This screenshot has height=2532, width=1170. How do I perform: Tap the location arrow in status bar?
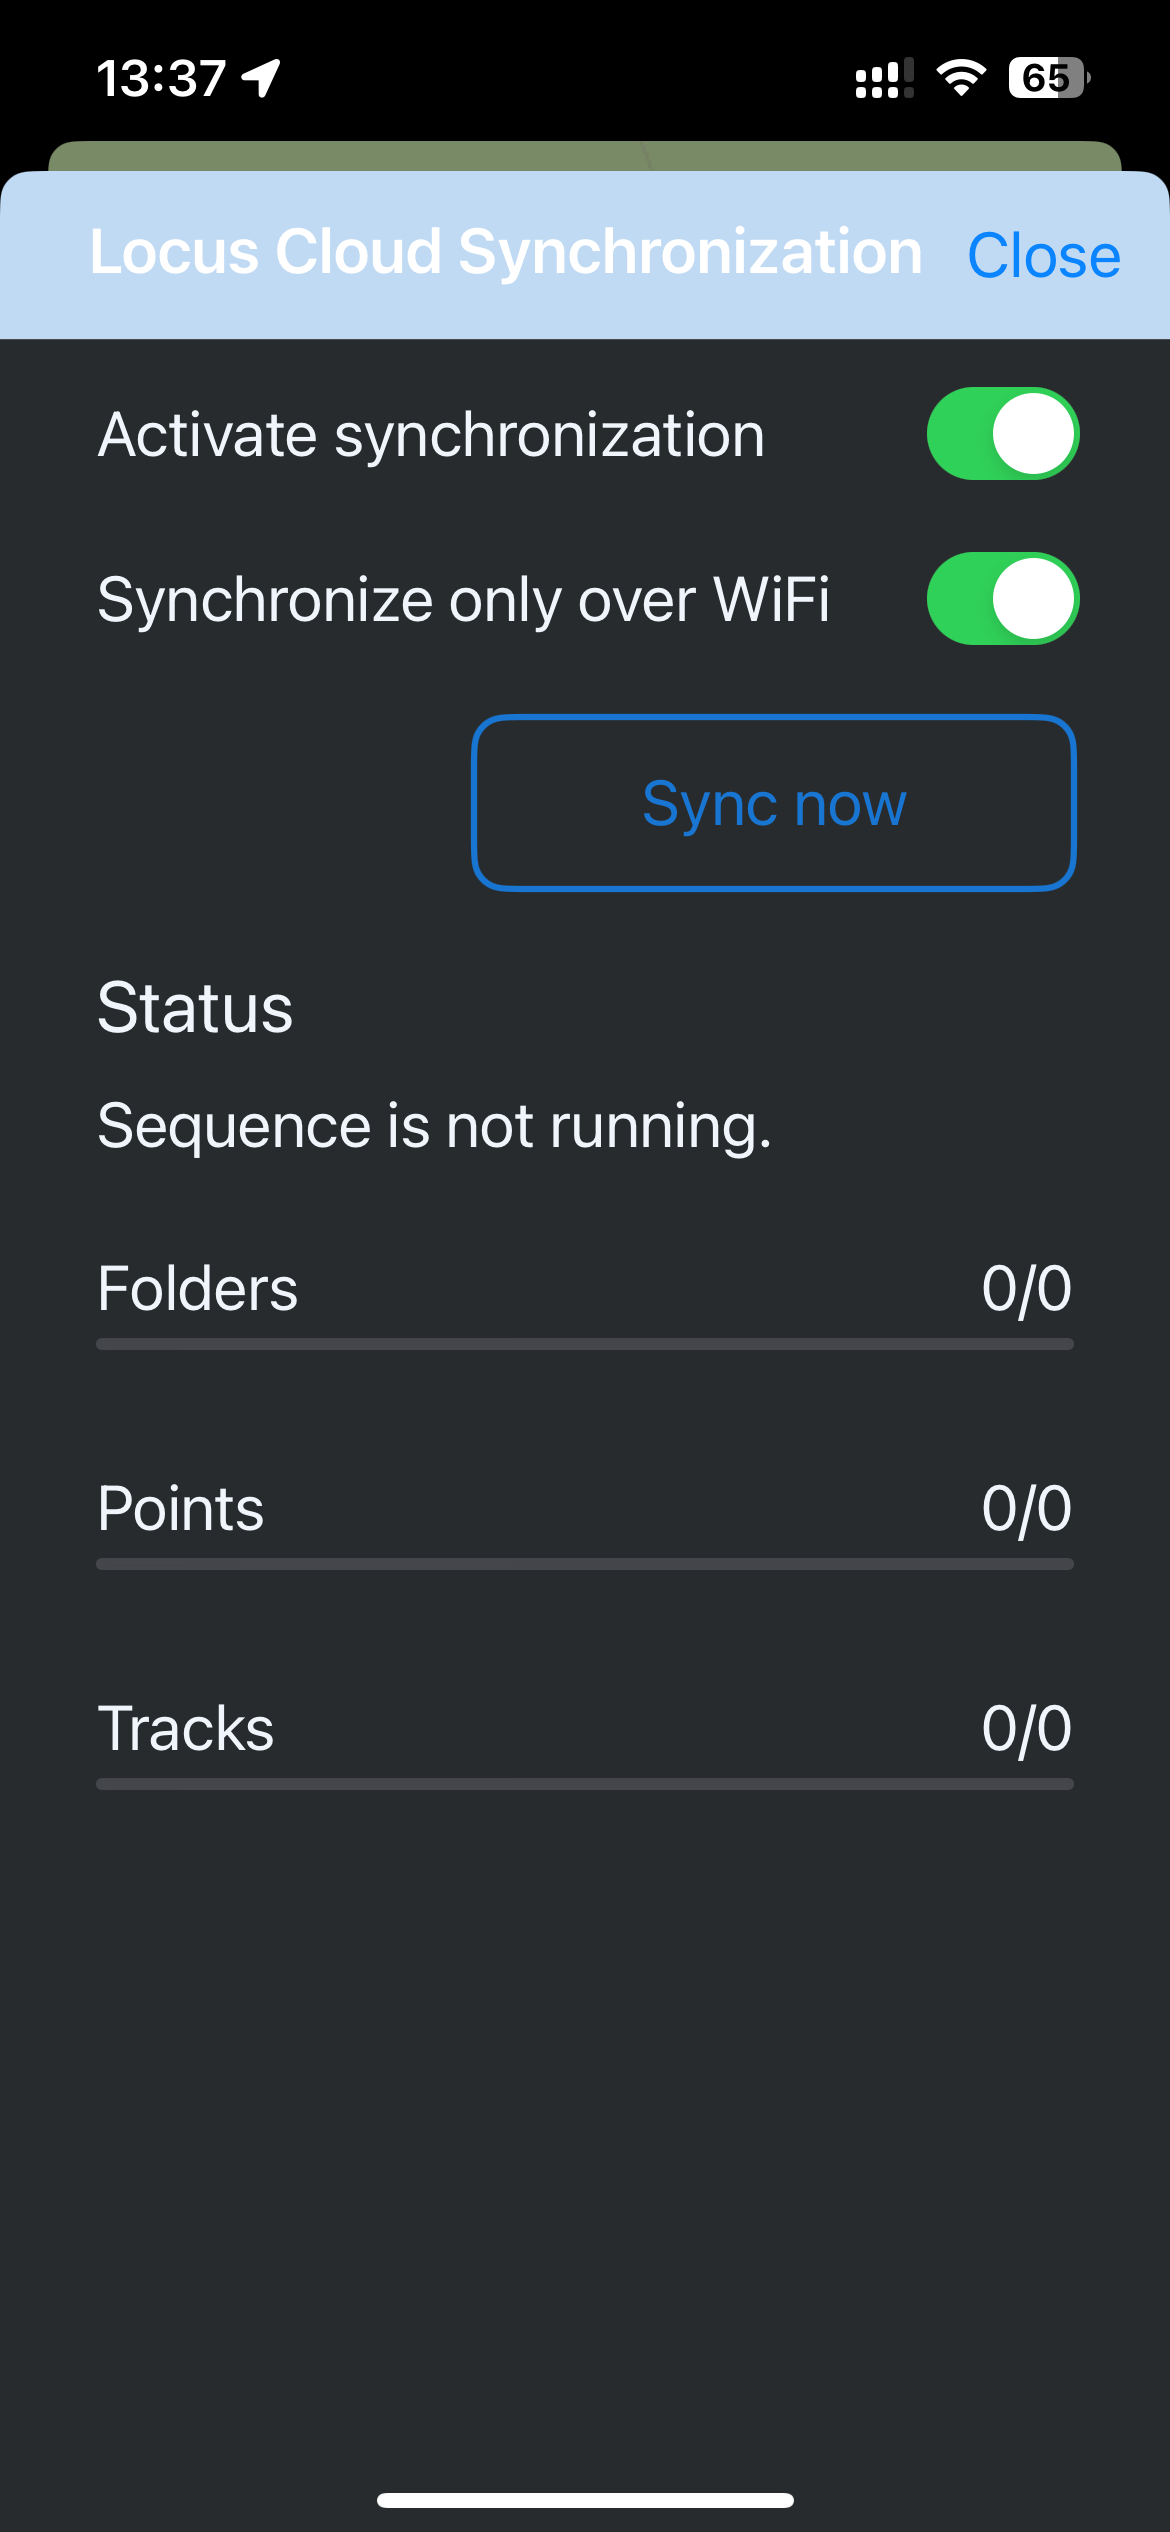[262, 78]
